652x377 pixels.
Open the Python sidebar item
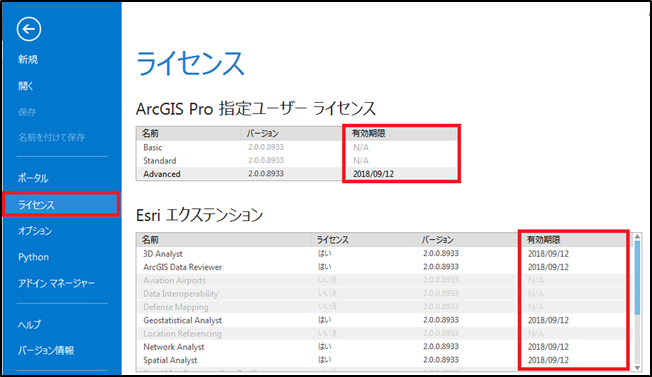pyautogui.click(x=33, y=257)
